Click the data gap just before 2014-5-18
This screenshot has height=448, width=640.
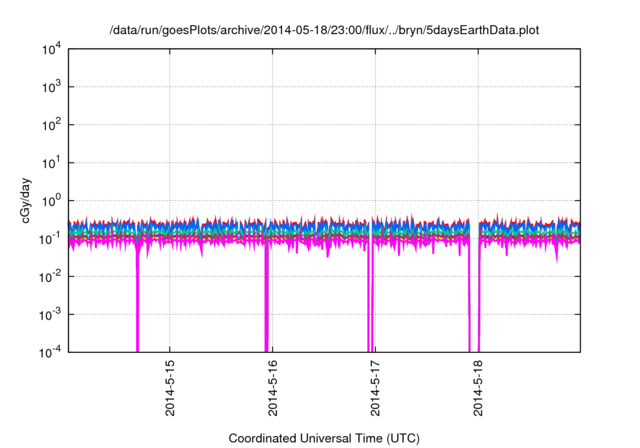pos(474,294)
